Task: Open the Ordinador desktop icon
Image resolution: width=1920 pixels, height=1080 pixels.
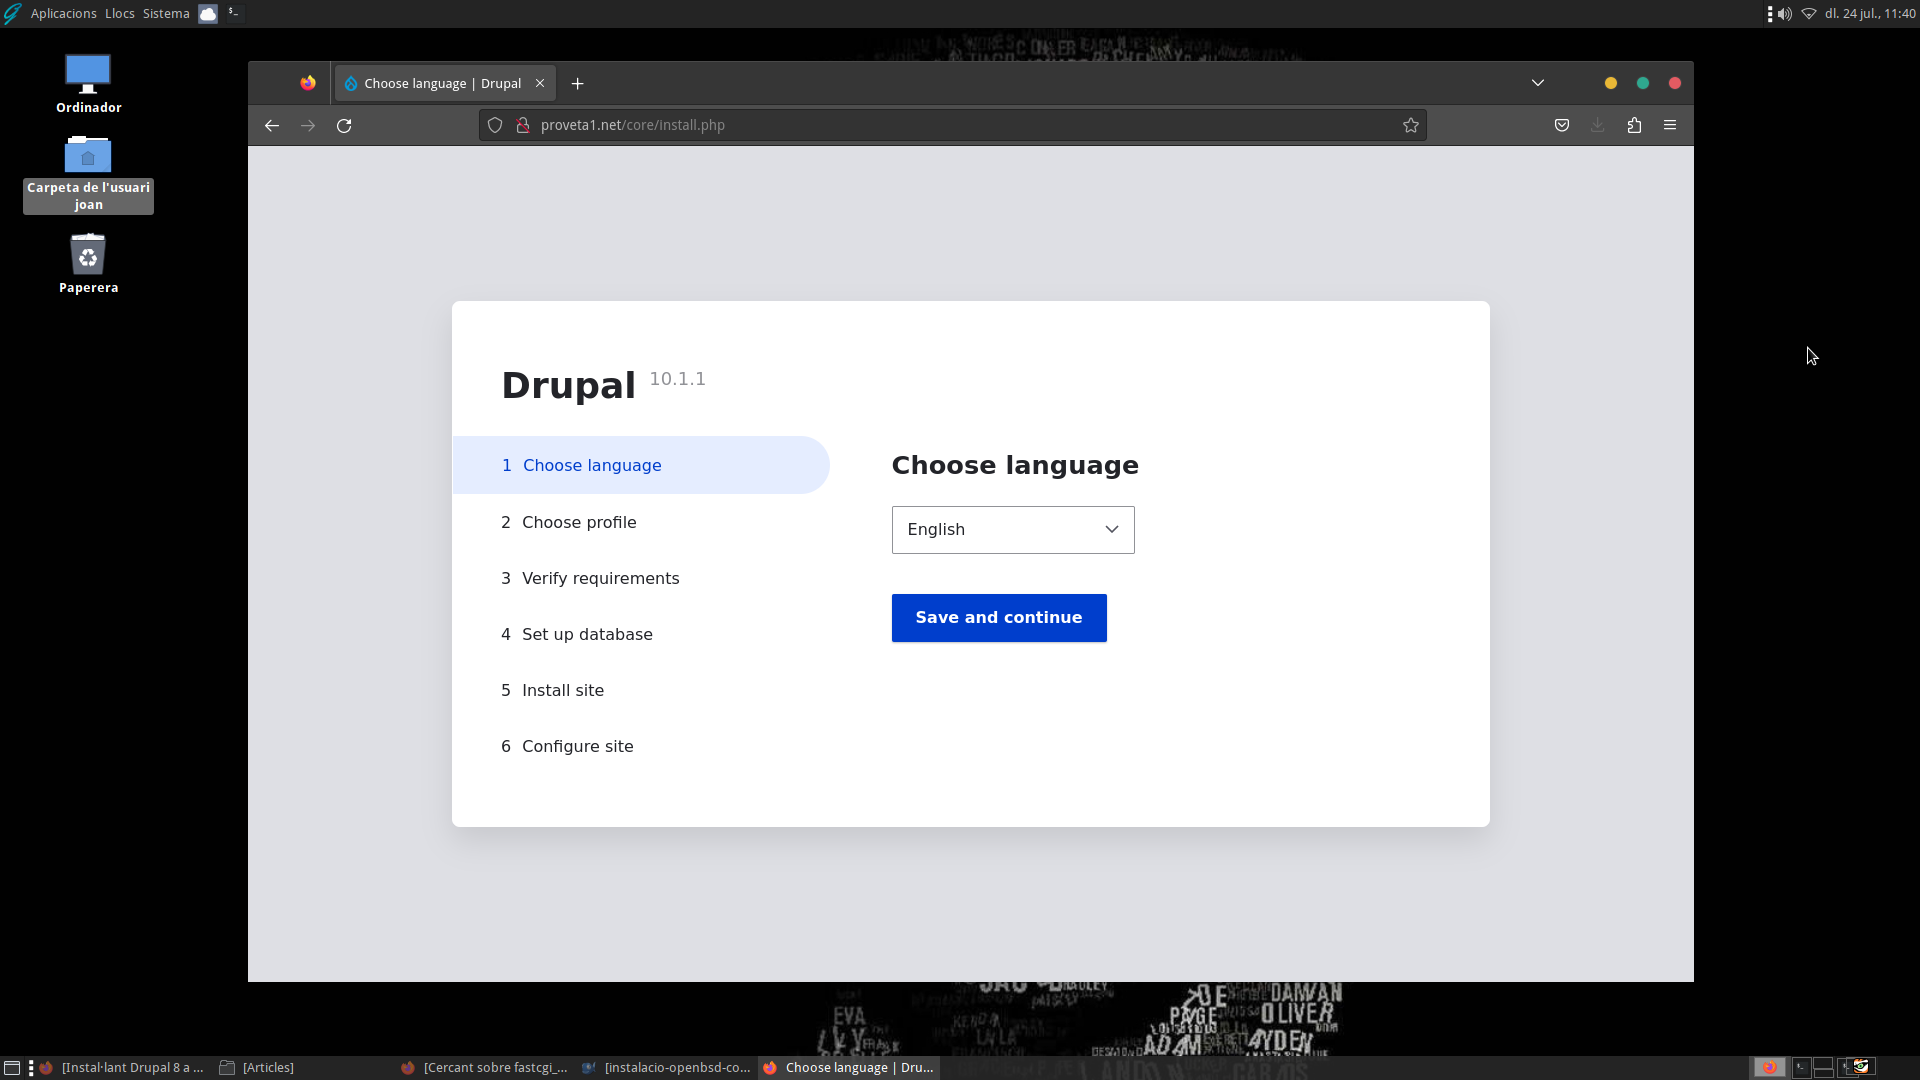Action: tap(88, 84)
